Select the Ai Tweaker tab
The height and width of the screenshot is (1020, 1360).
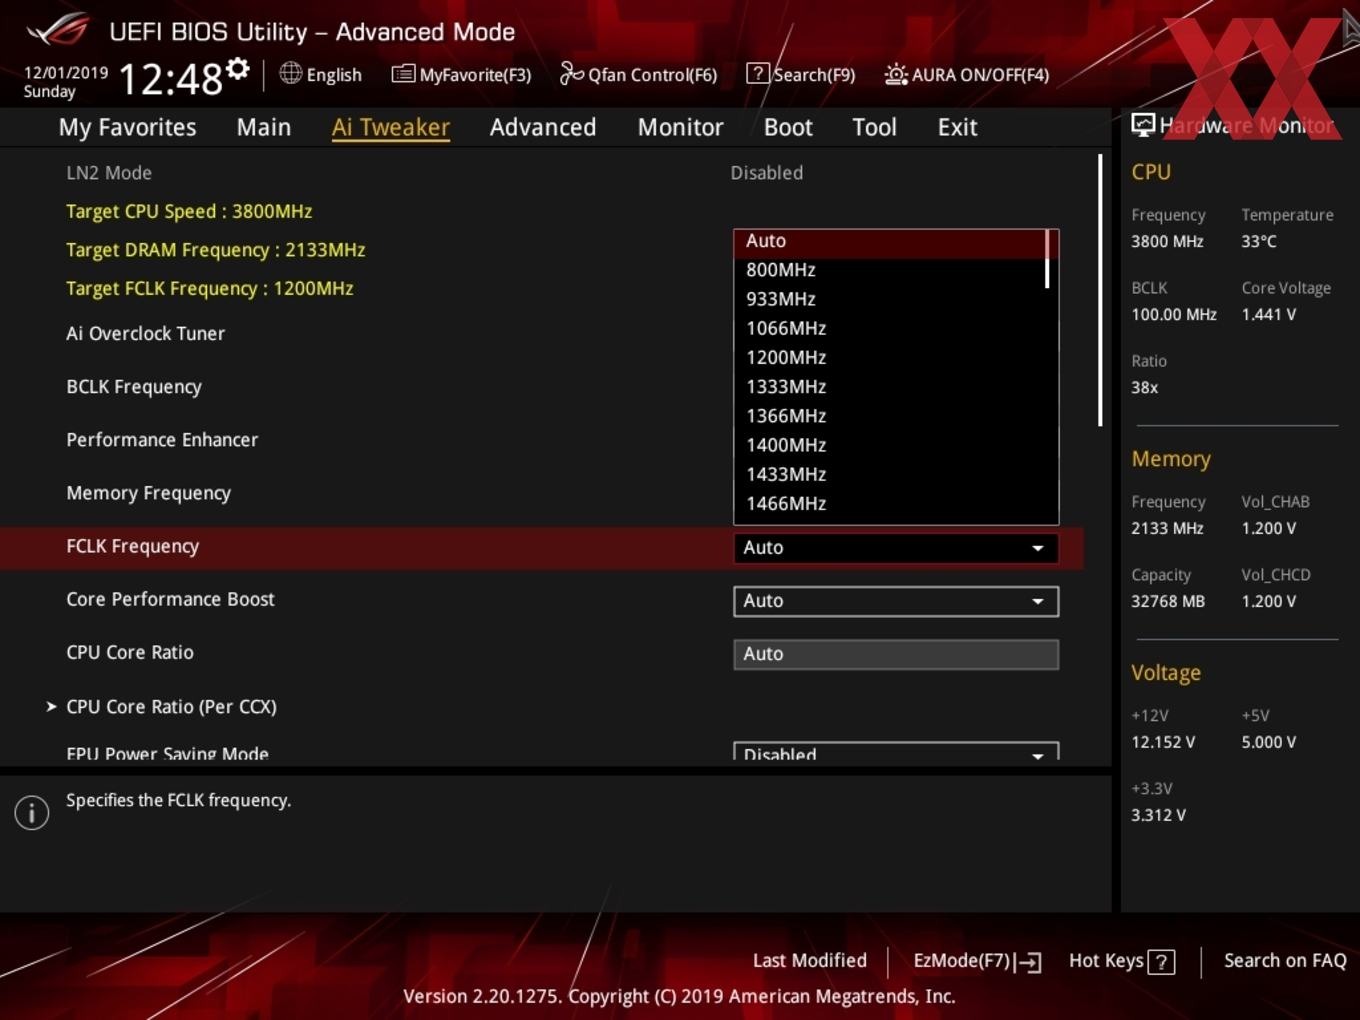tap(391, 127)
